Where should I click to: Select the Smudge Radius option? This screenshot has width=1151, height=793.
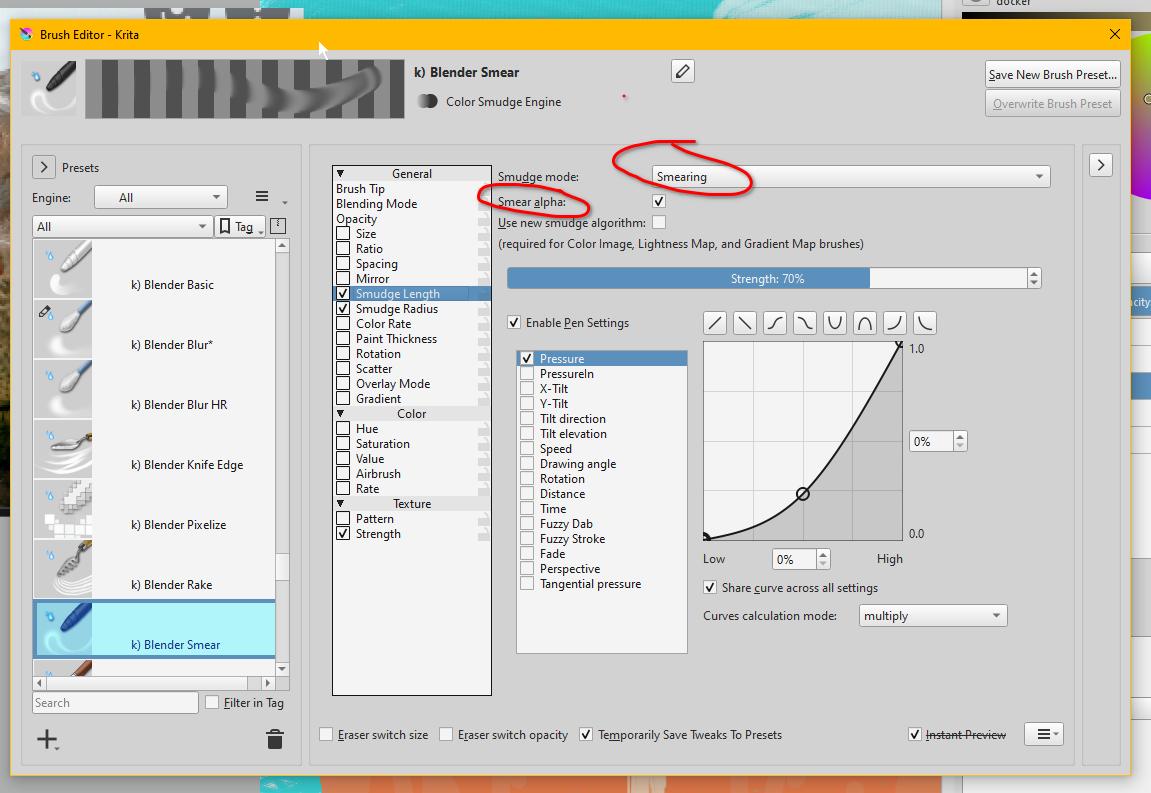(x=396, y=308)
